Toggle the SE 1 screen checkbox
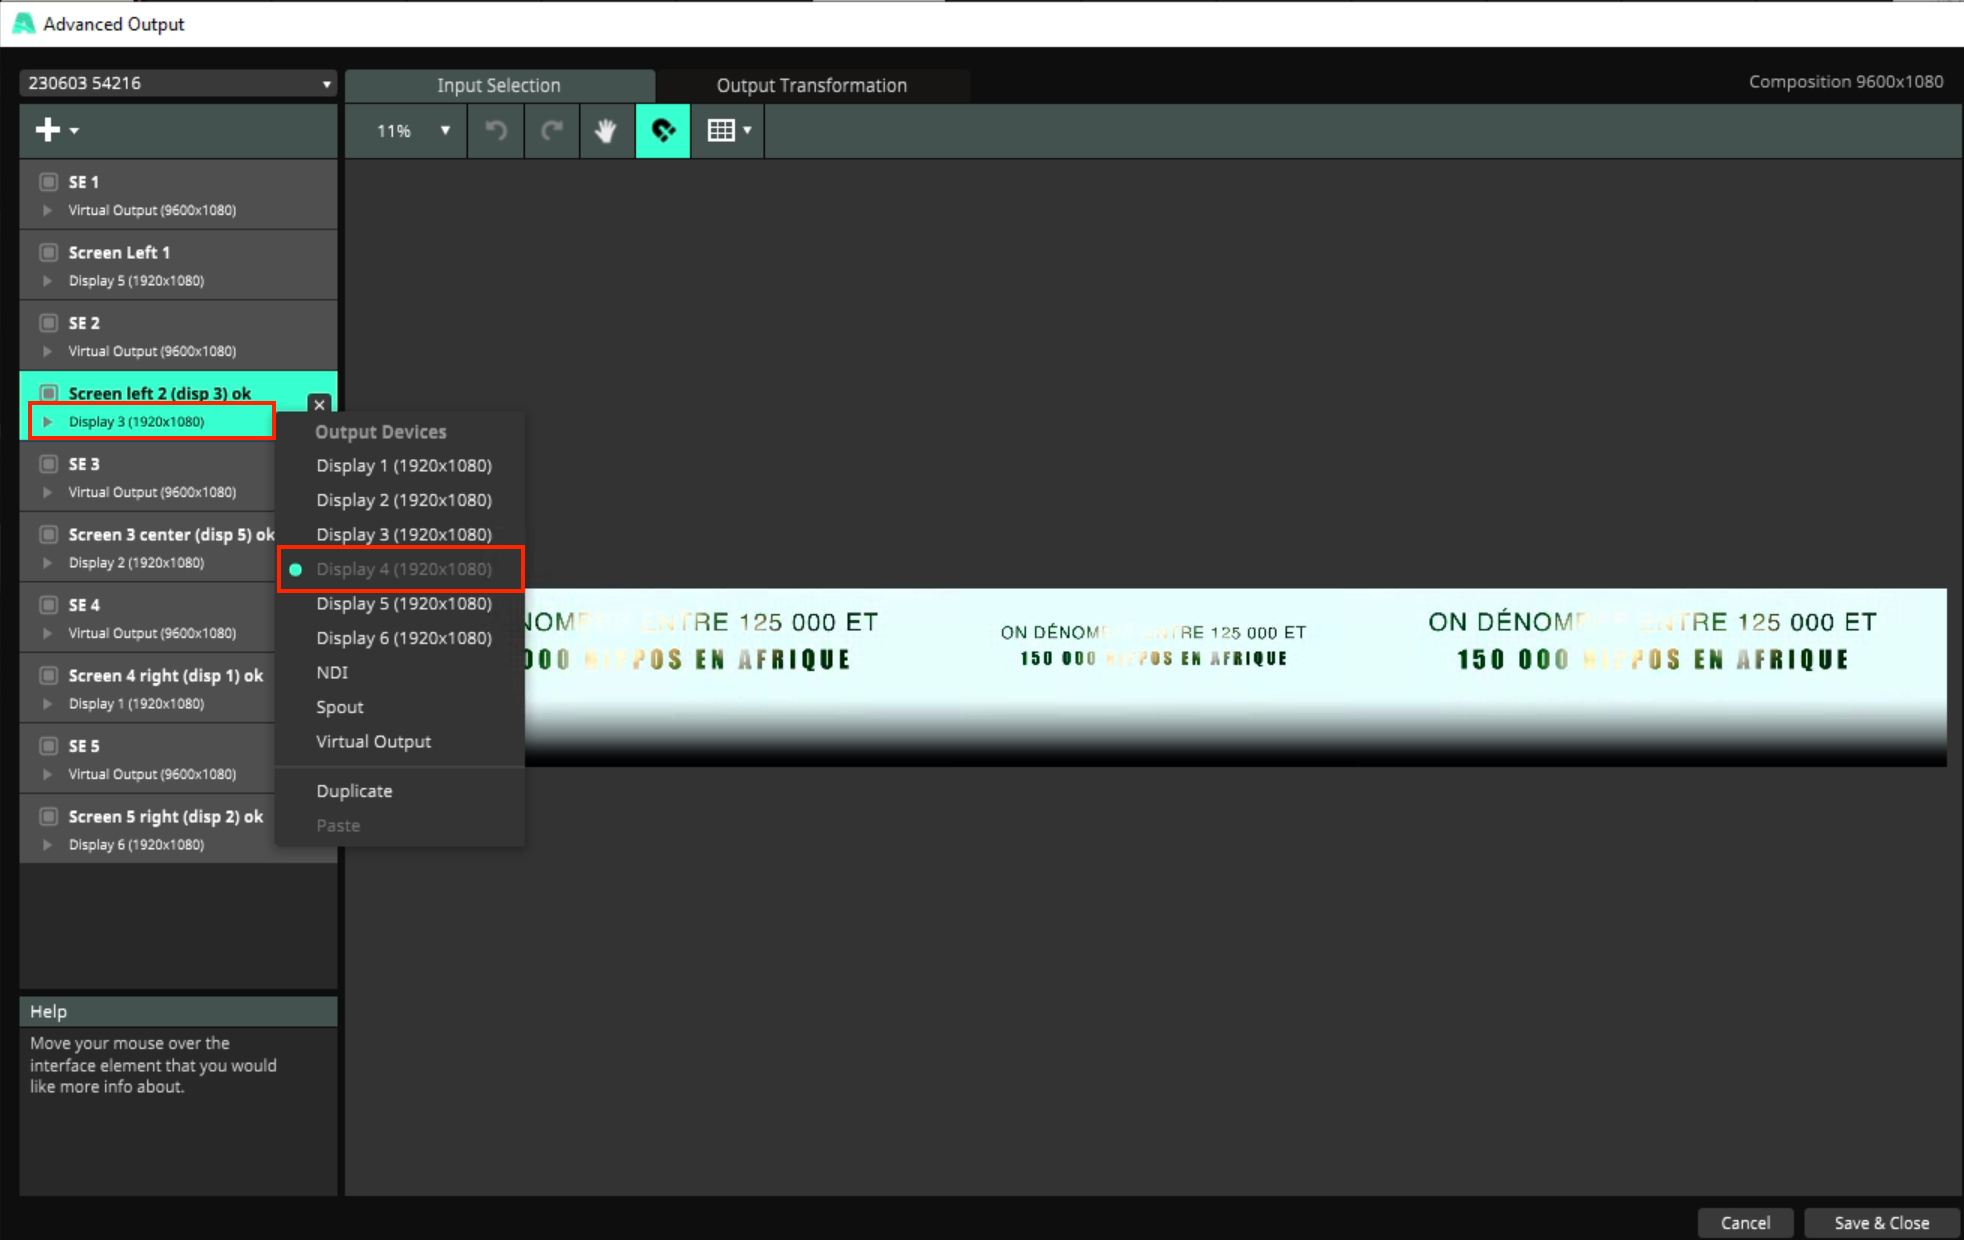The width and height of the screenshot is (1964, 1240). [x=48, y=182]
